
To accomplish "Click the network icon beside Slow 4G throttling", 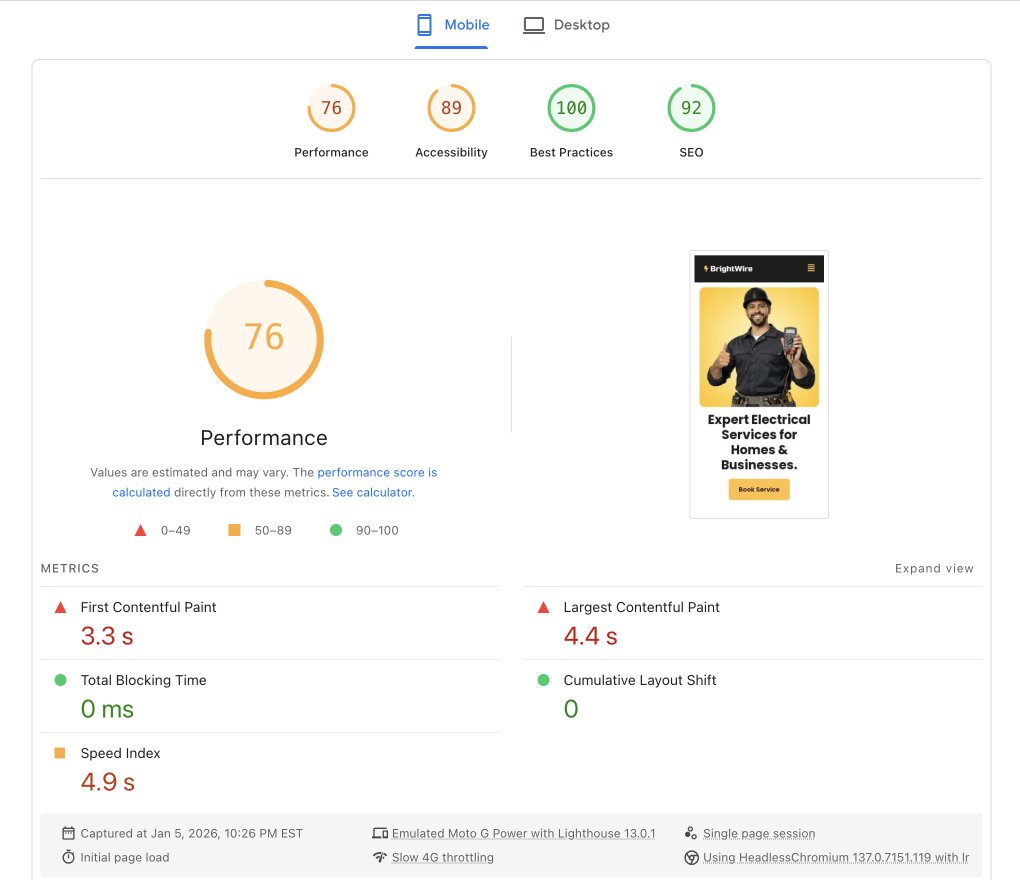I will coord(381,857).
